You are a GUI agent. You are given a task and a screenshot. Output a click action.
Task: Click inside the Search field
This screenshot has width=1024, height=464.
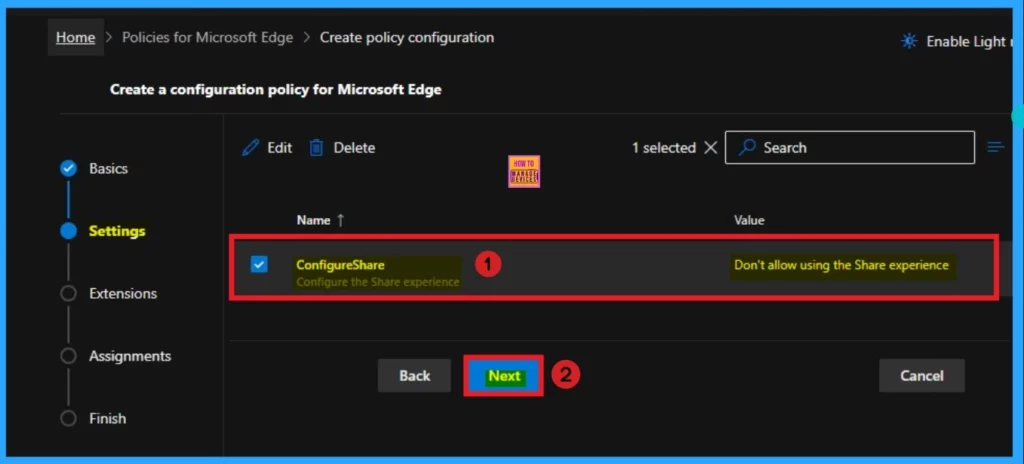850,148
